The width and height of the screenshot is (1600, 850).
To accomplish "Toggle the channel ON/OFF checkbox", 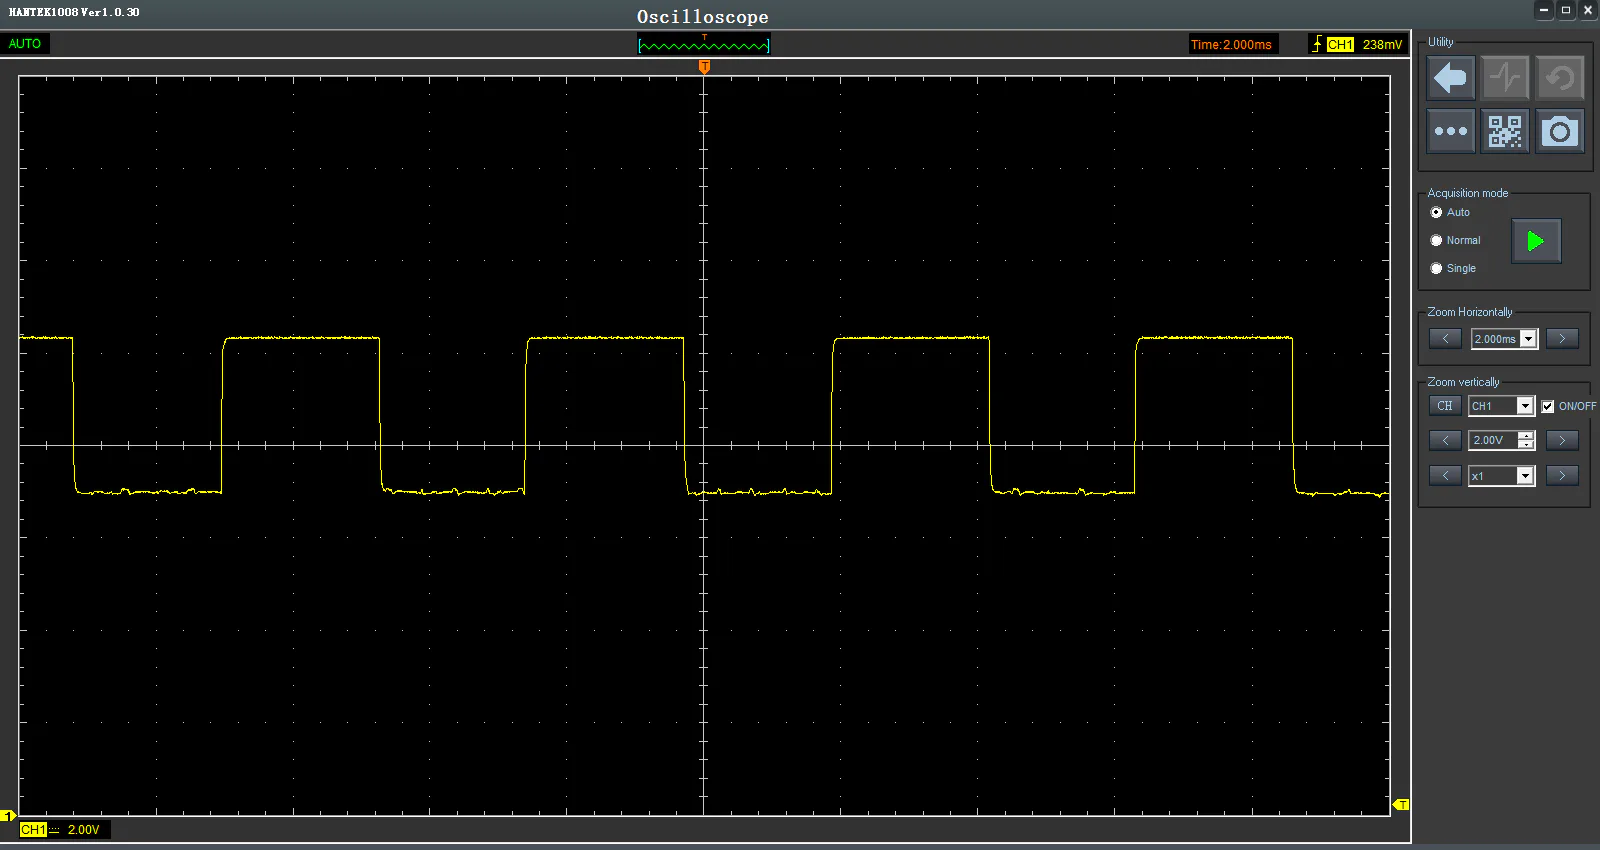I will 1548,406.
